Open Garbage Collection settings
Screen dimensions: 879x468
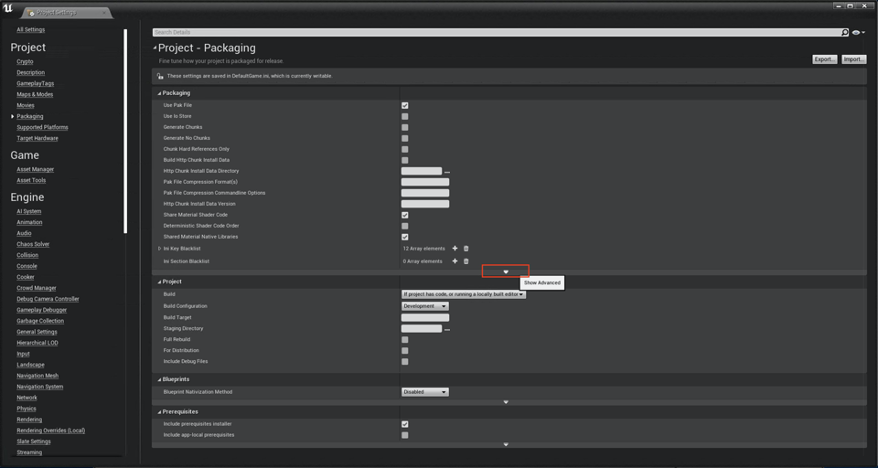40,321
